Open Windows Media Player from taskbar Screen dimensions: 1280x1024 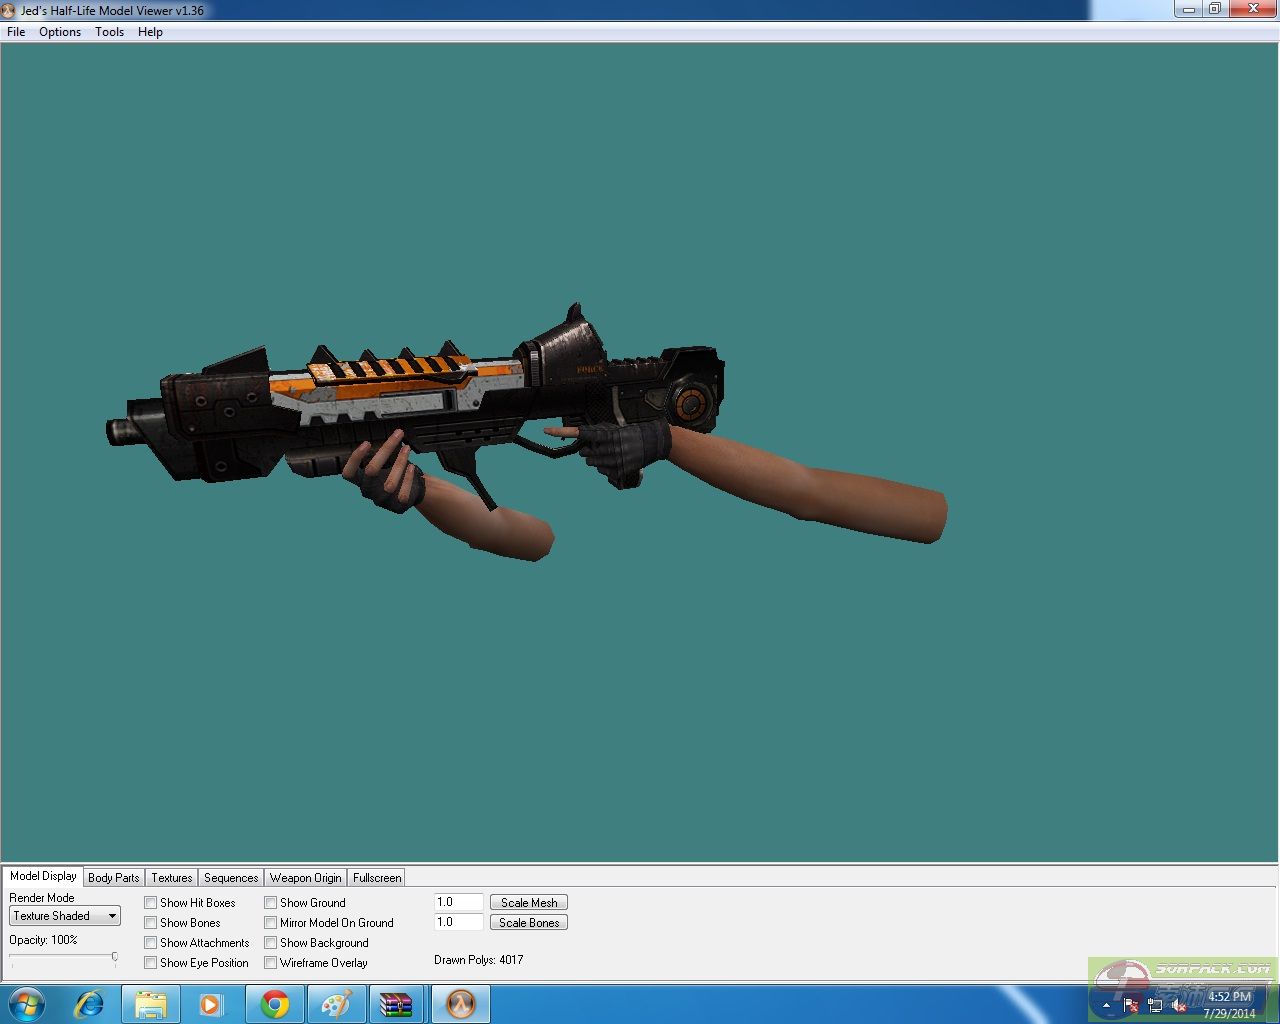211,1004
